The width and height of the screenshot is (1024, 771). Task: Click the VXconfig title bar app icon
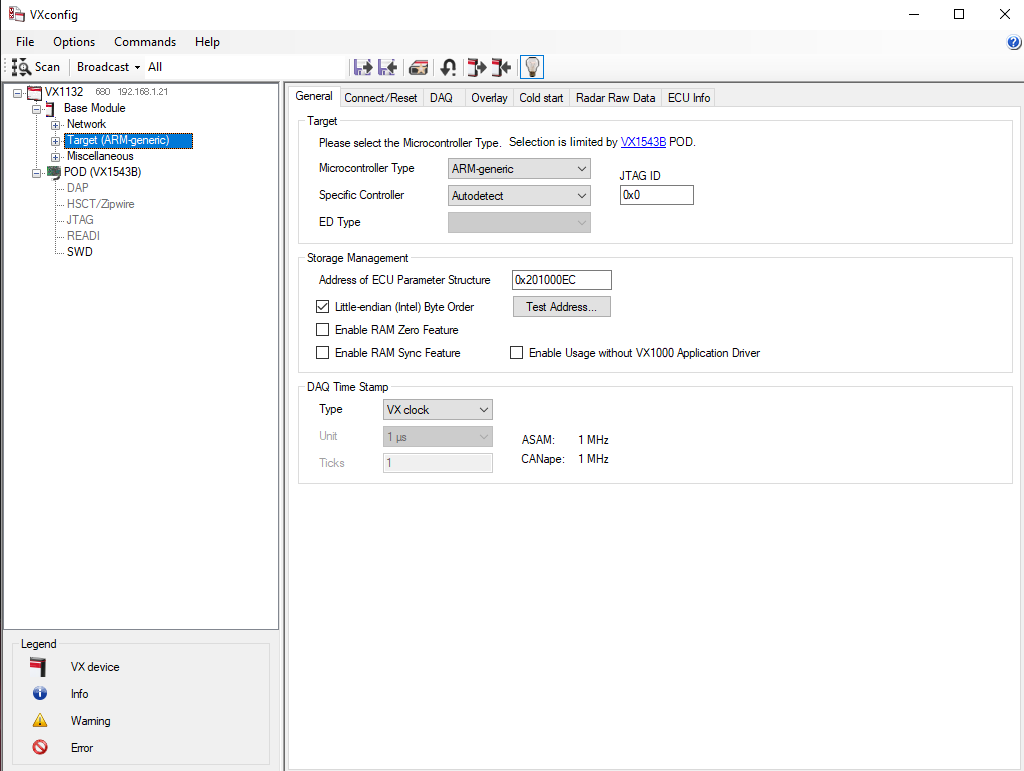click(16, 14)
